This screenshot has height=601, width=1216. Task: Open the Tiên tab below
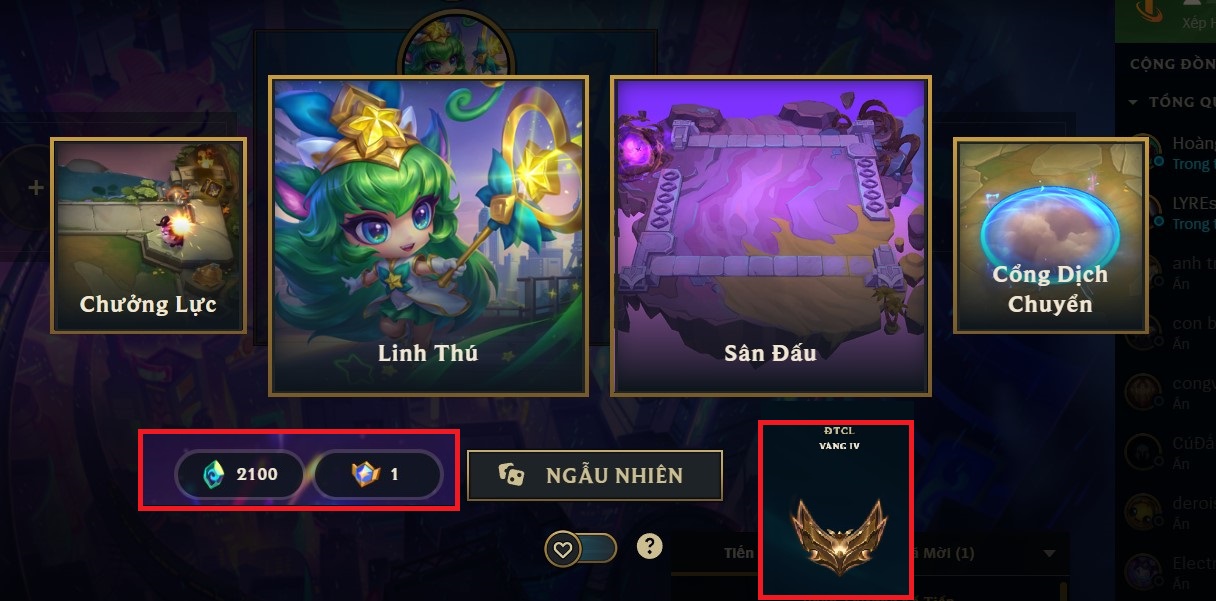point(740,553)
